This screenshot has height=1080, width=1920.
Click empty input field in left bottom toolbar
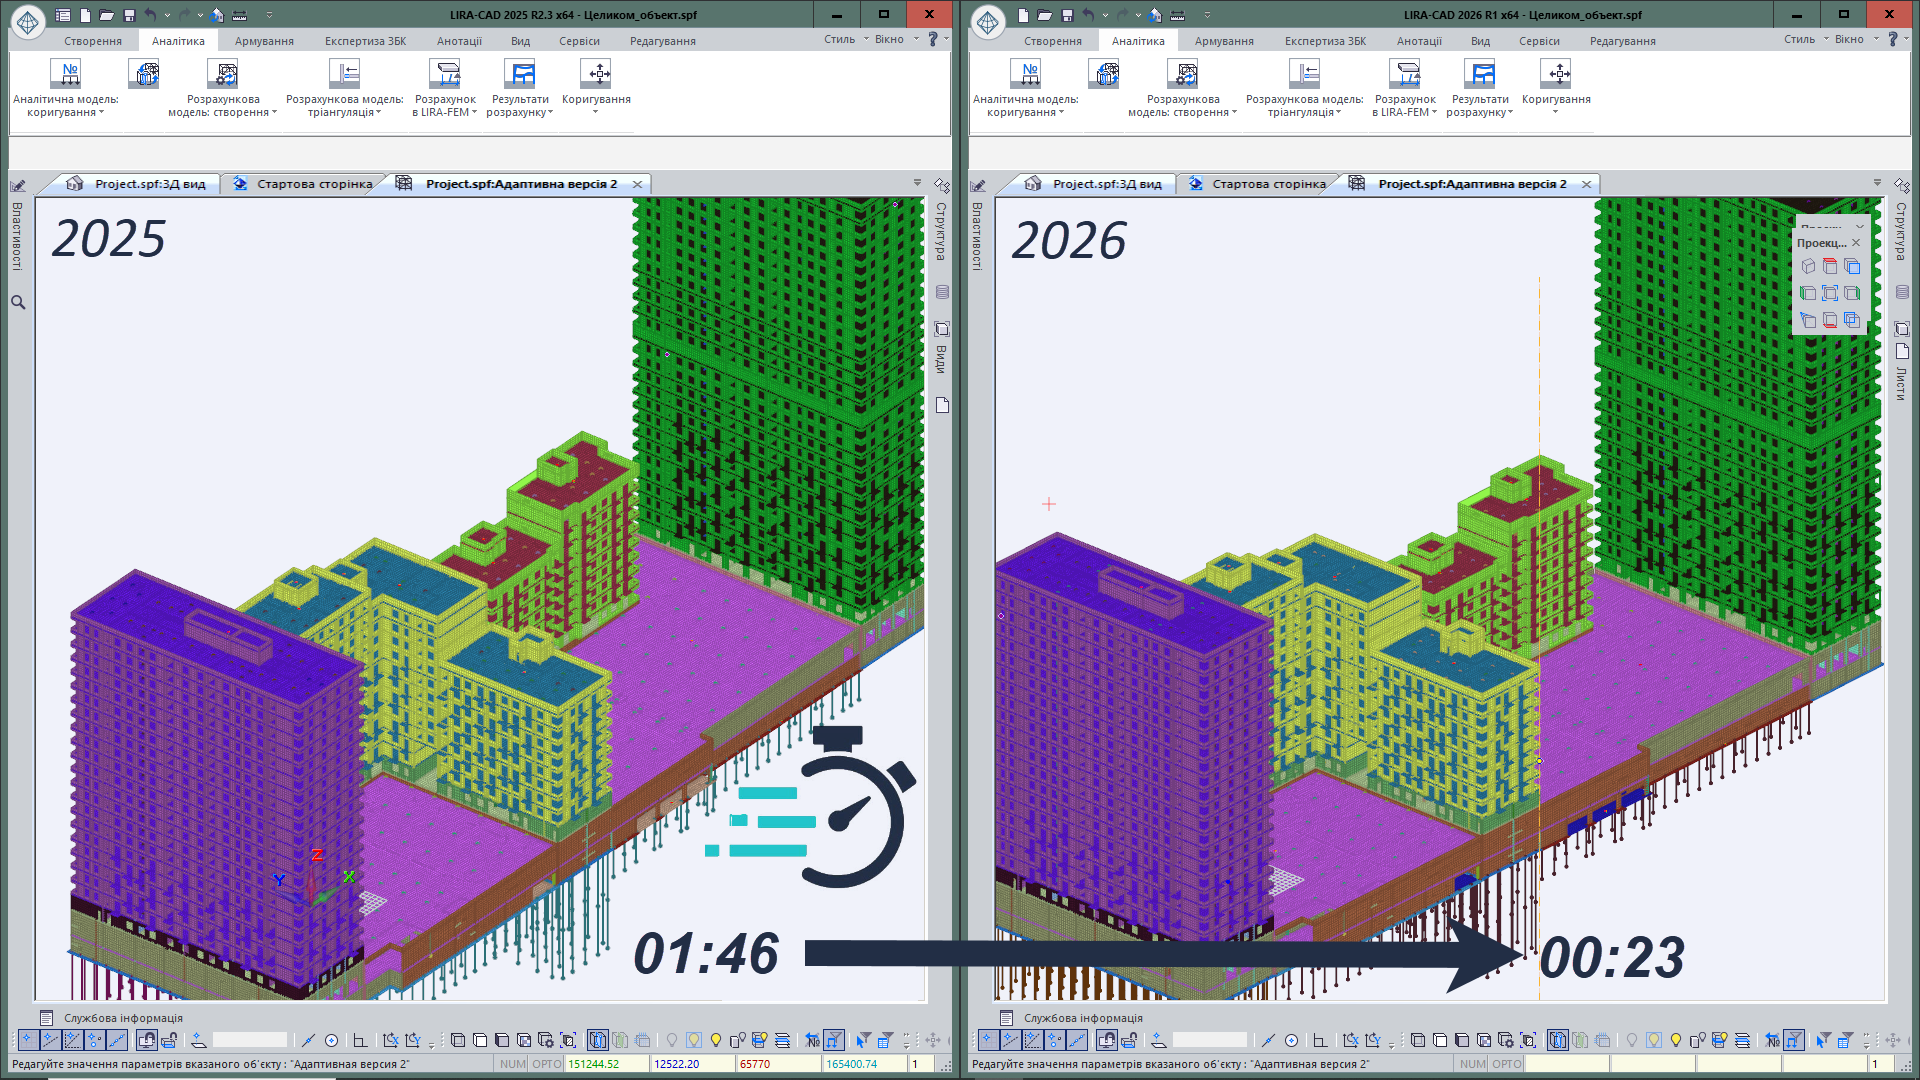point(250,1040)
